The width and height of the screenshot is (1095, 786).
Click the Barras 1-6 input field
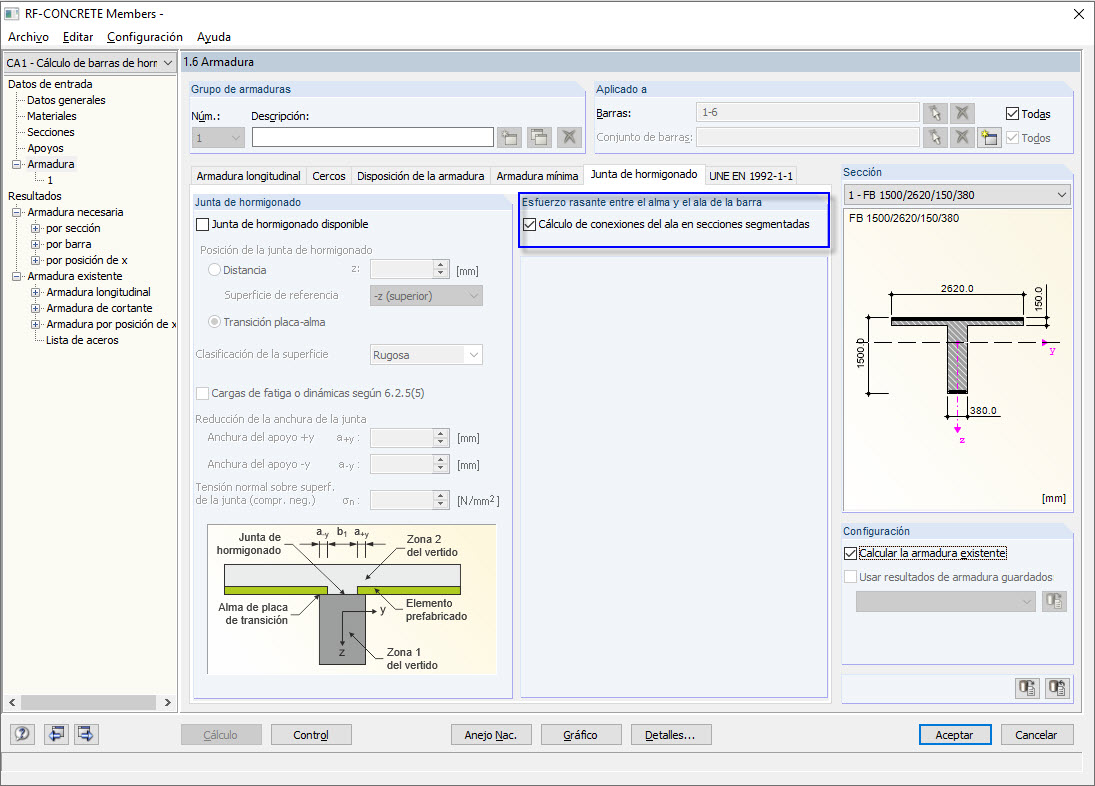pos(807,112)
